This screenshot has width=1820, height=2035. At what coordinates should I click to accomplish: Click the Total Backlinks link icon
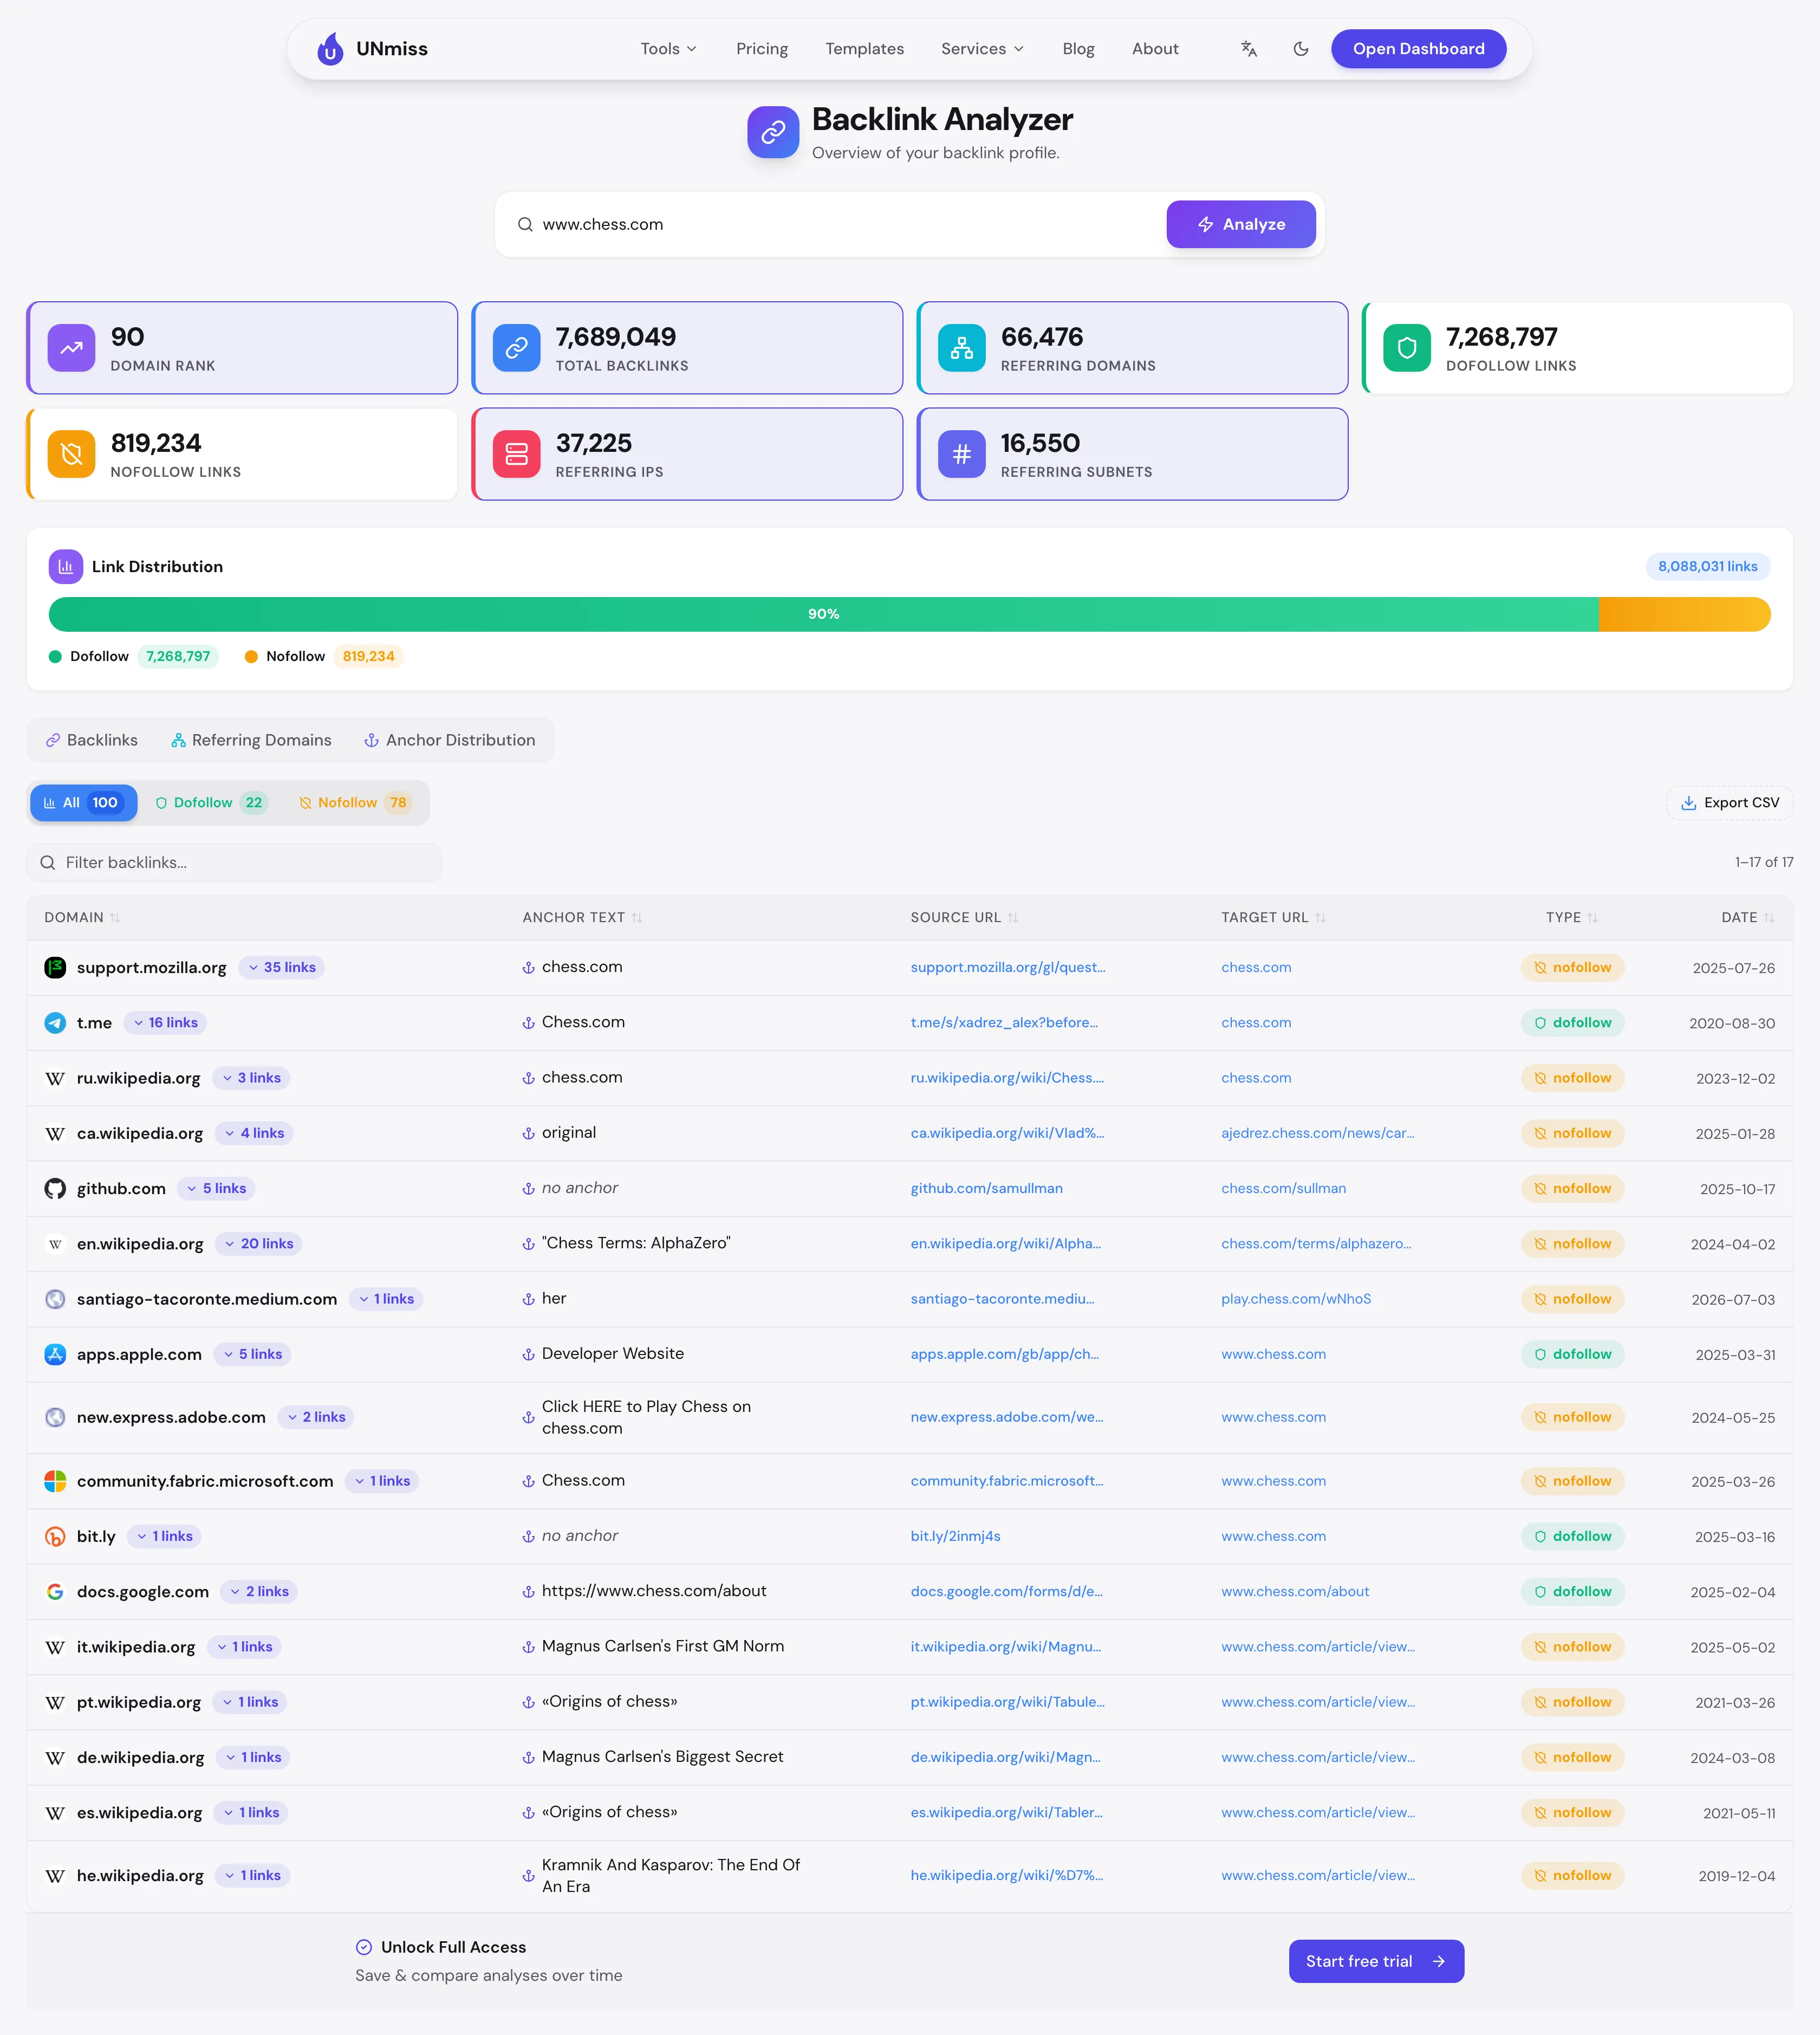tap(517, 348)
